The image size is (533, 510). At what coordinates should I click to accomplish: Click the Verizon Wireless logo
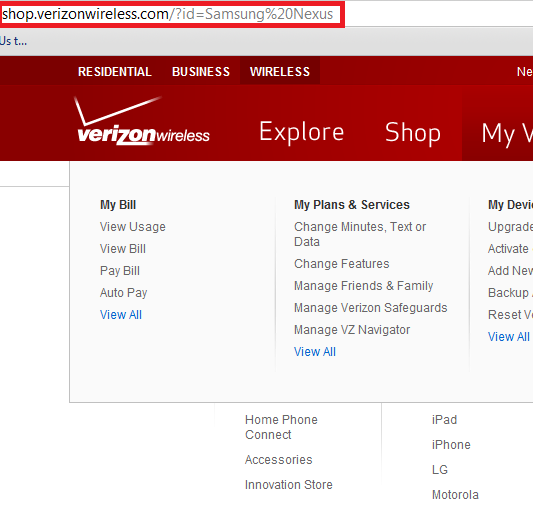click(142, 121)
